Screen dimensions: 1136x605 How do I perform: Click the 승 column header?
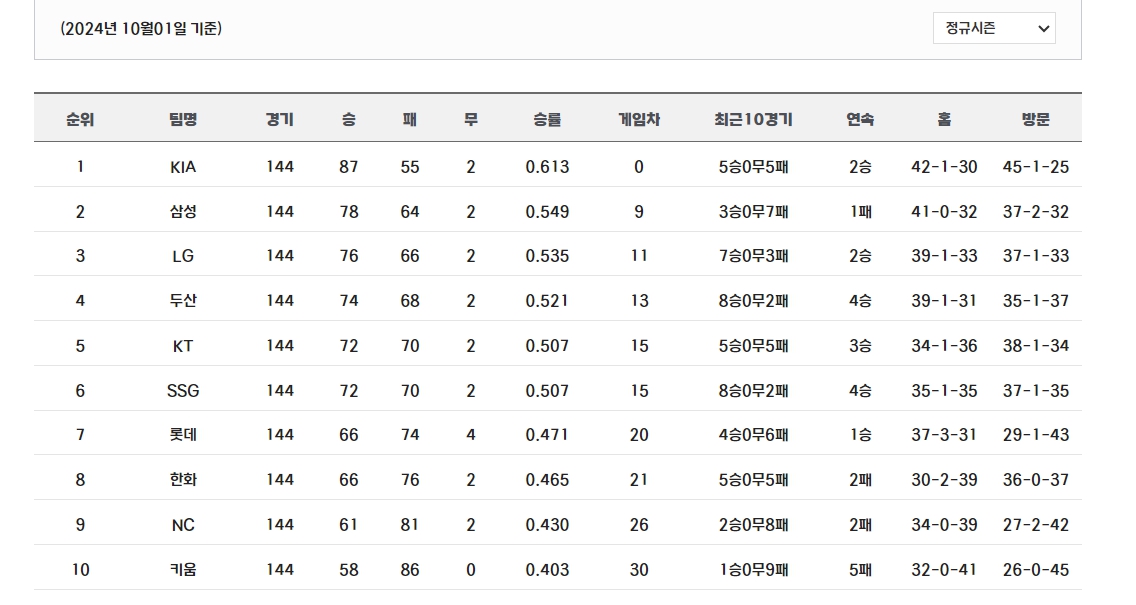tap(348, 120)
